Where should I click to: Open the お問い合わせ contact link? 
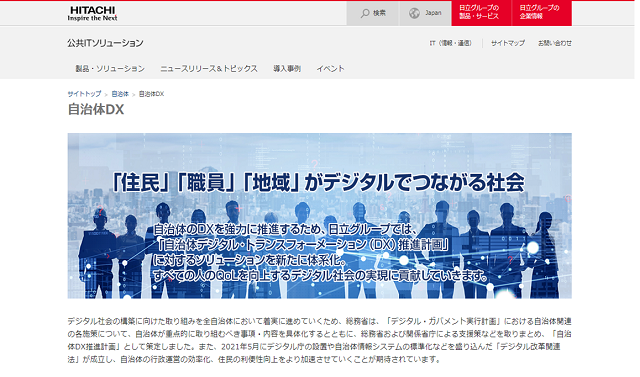click(x=555, y=43)
